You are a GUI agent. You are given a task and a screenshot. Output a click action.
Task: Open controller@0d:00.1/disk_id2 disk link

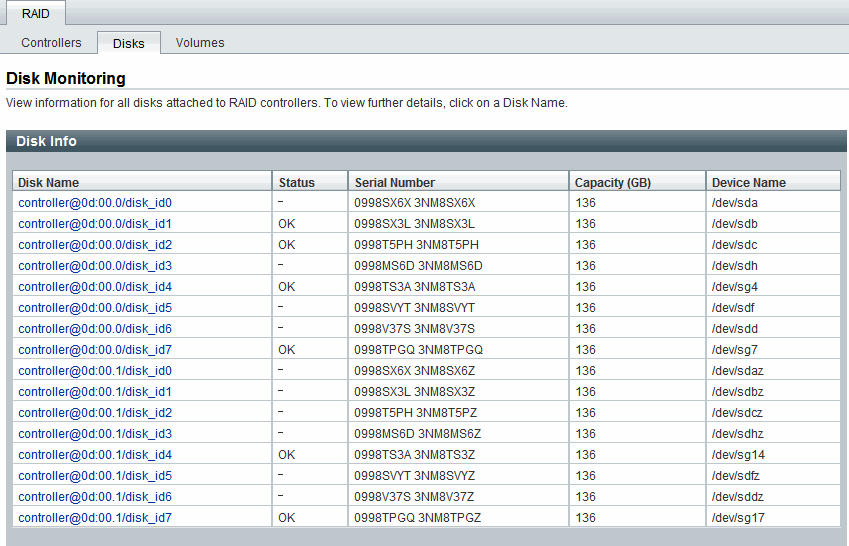(x=95, y=413)
